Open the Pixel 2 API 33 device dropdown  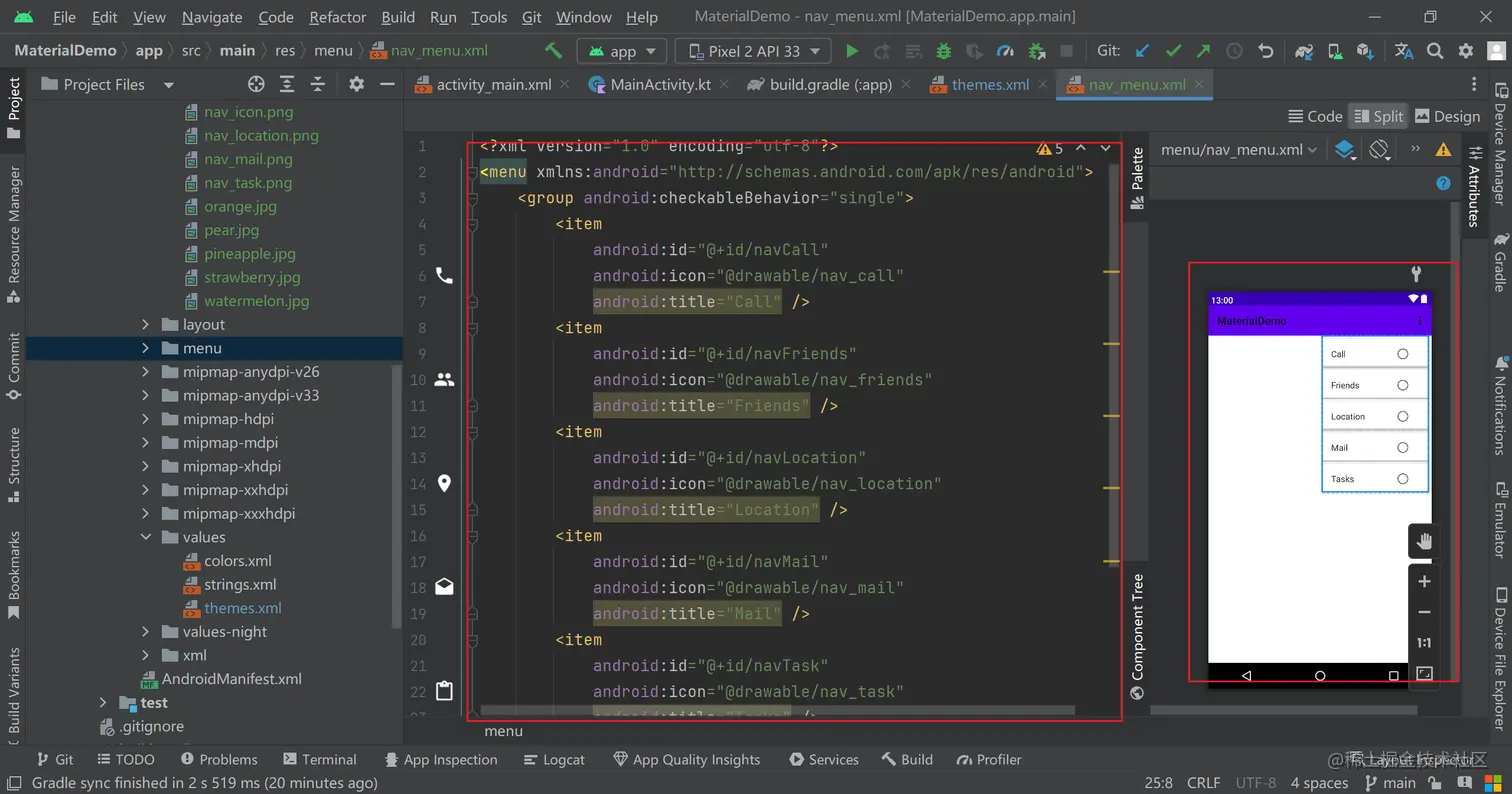pos(753,51)
